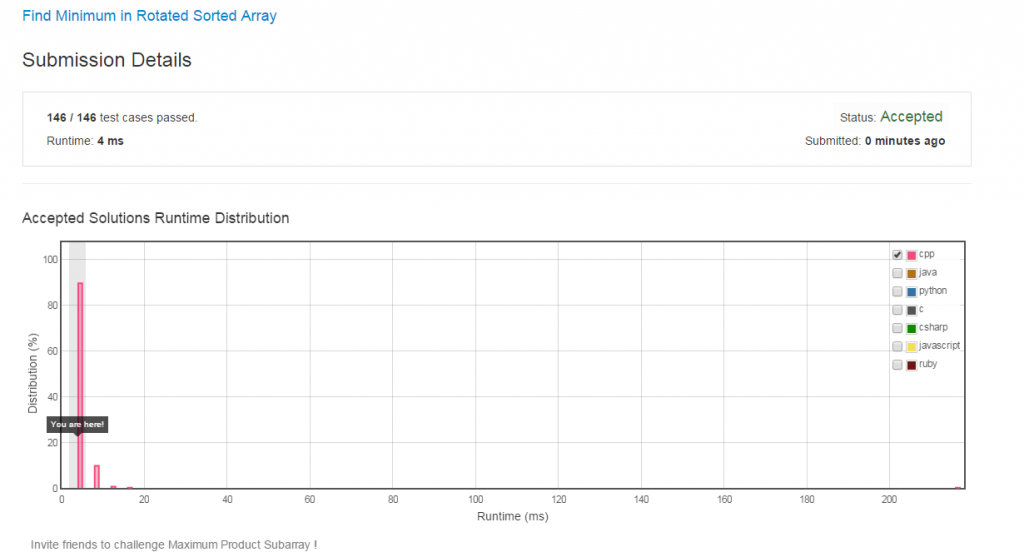
Task: Click the orange java color swatch
Action: pos(911,273)
